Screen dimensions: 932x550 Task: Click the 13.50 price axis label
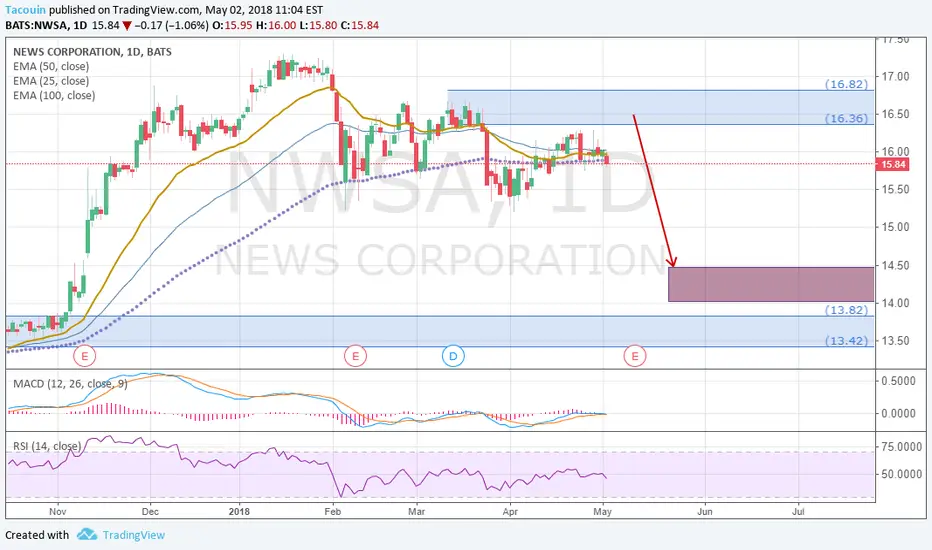[x=895, y=341]
